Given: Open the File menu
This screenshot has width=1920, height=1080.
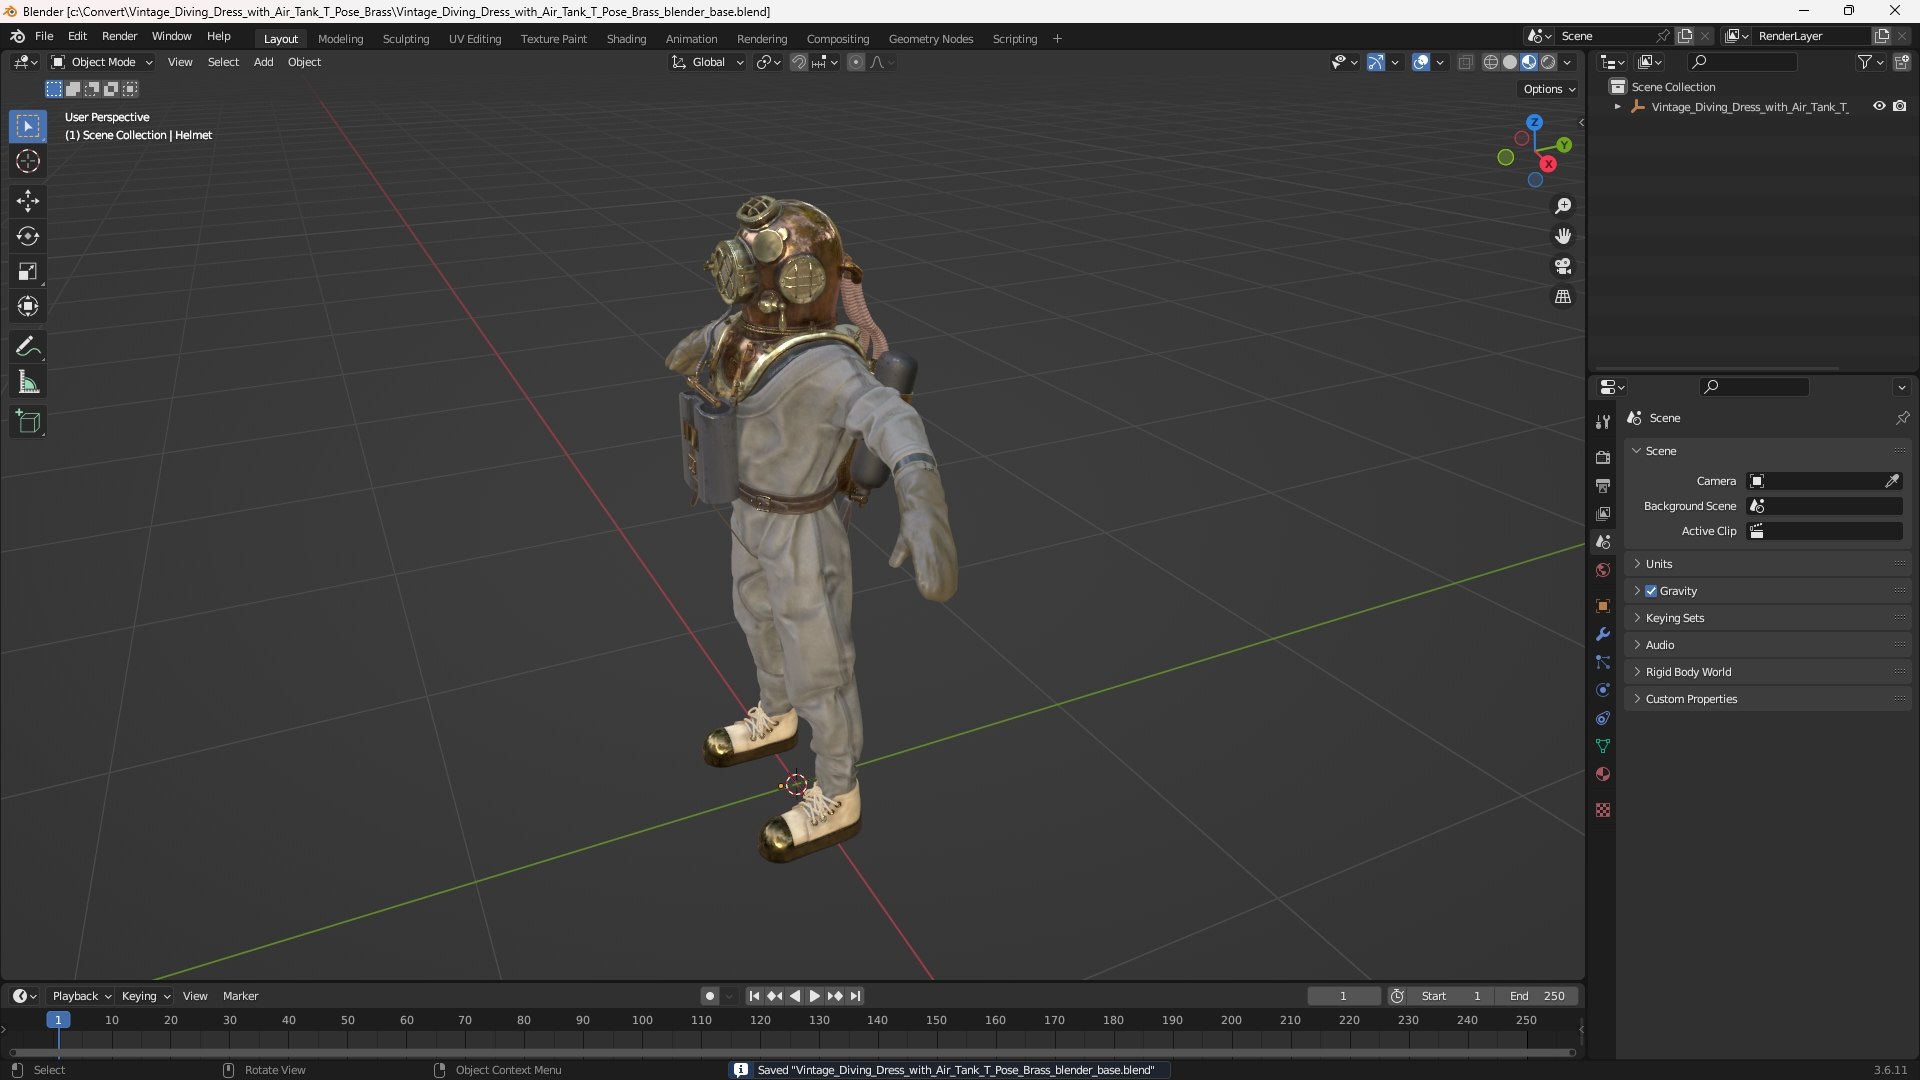Looking at the screenshot, I should coord(44,36).
